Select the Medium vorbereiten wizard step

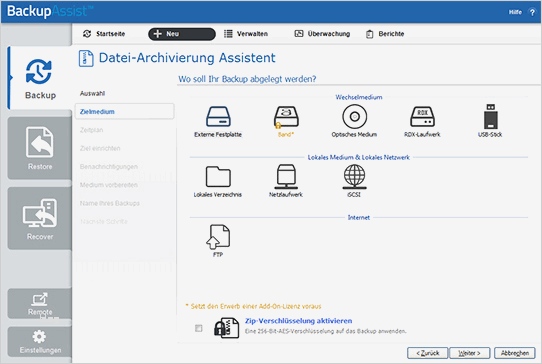[109, 185]
